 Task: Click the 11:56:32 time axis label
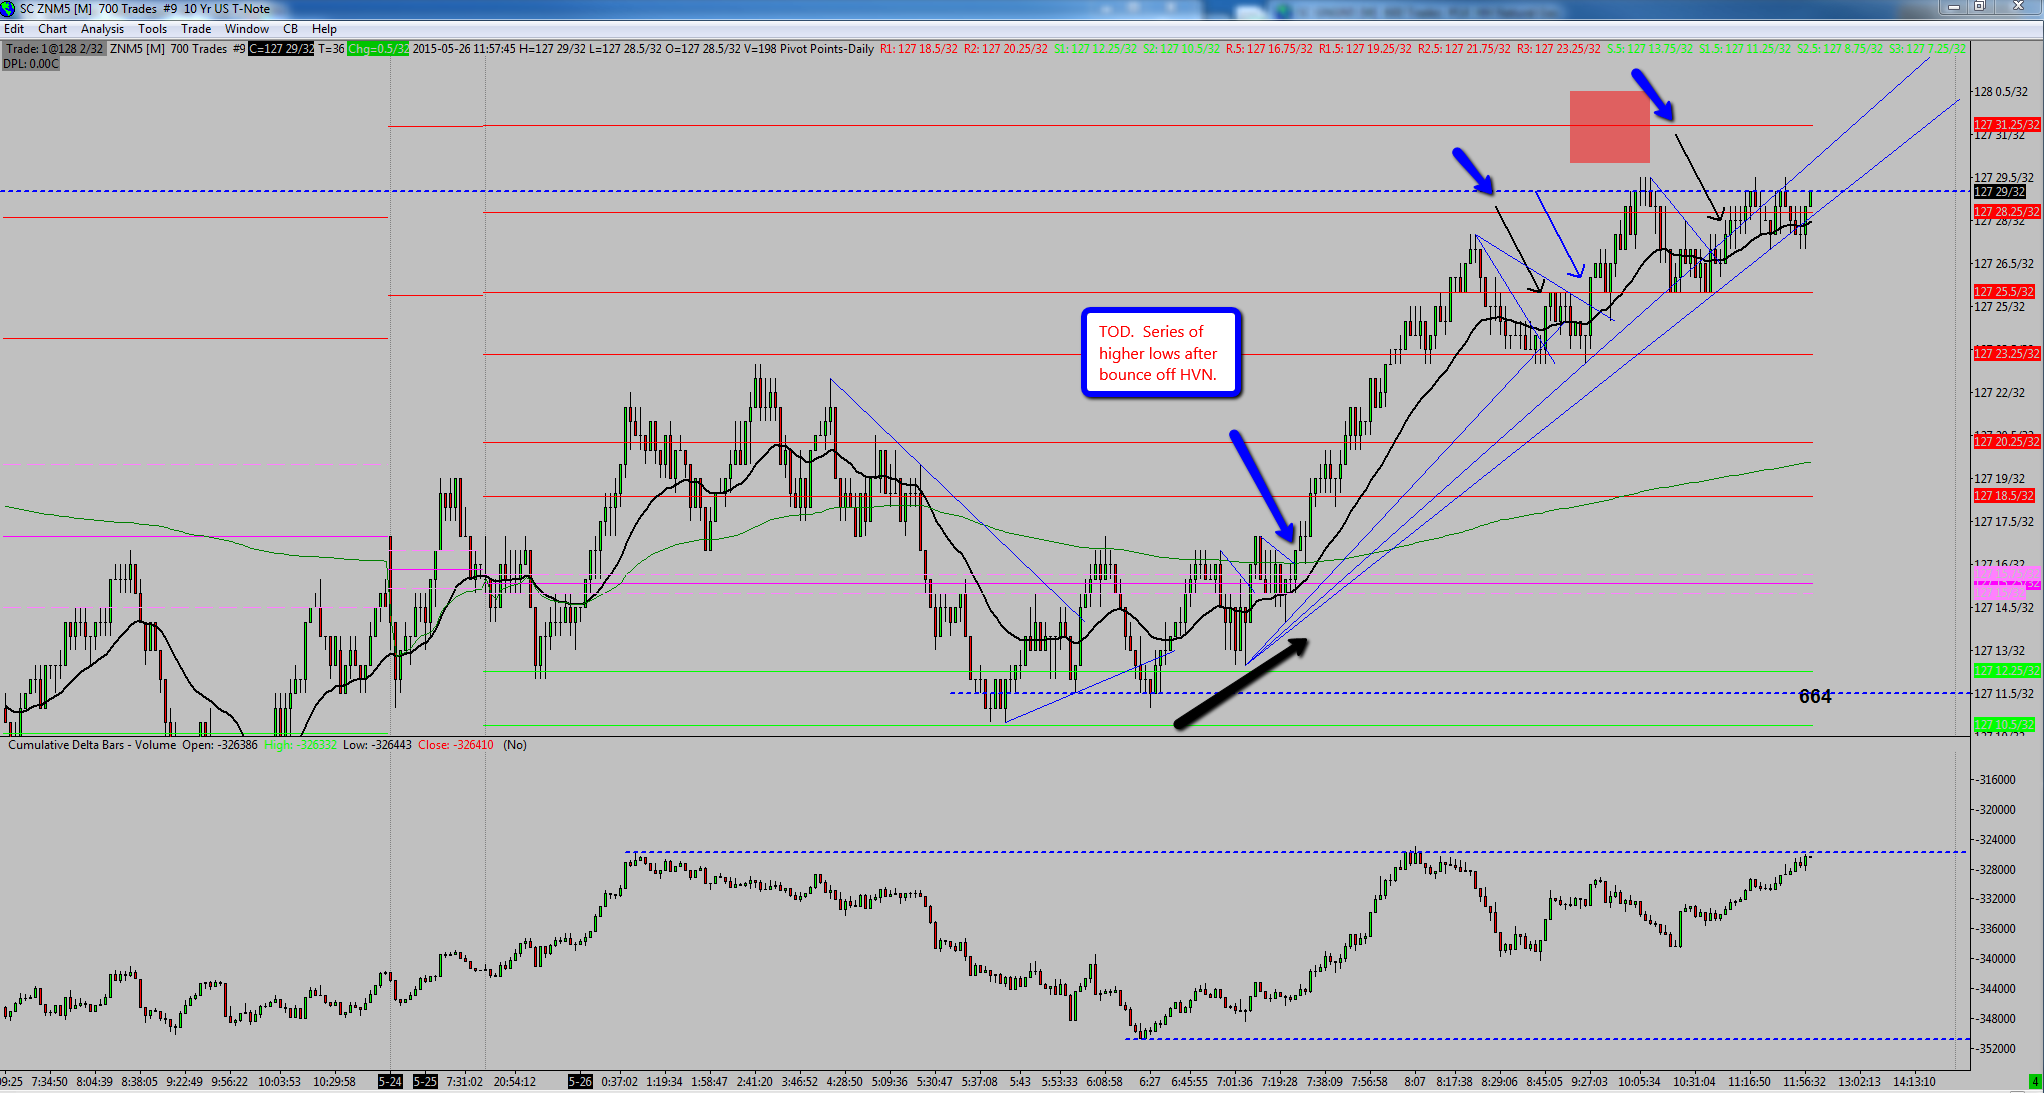[x=1804, y=1082]
